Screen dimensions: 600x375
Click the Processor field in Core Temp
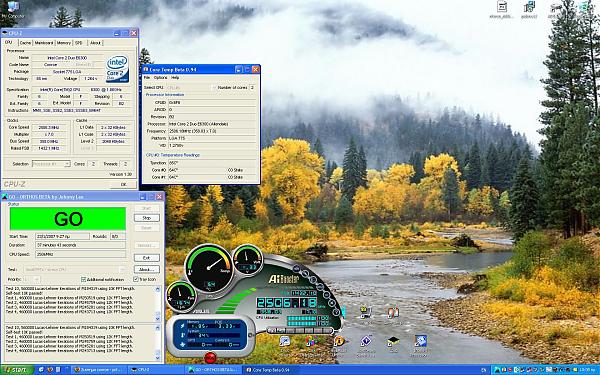pyautogui.click(x=213, y=124)
